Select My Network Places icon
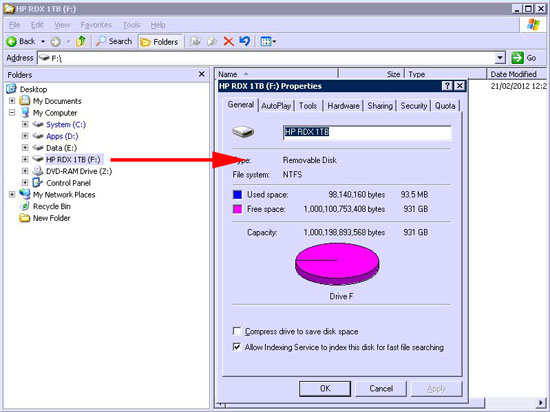The image size is (550, 412). [25, 194]
